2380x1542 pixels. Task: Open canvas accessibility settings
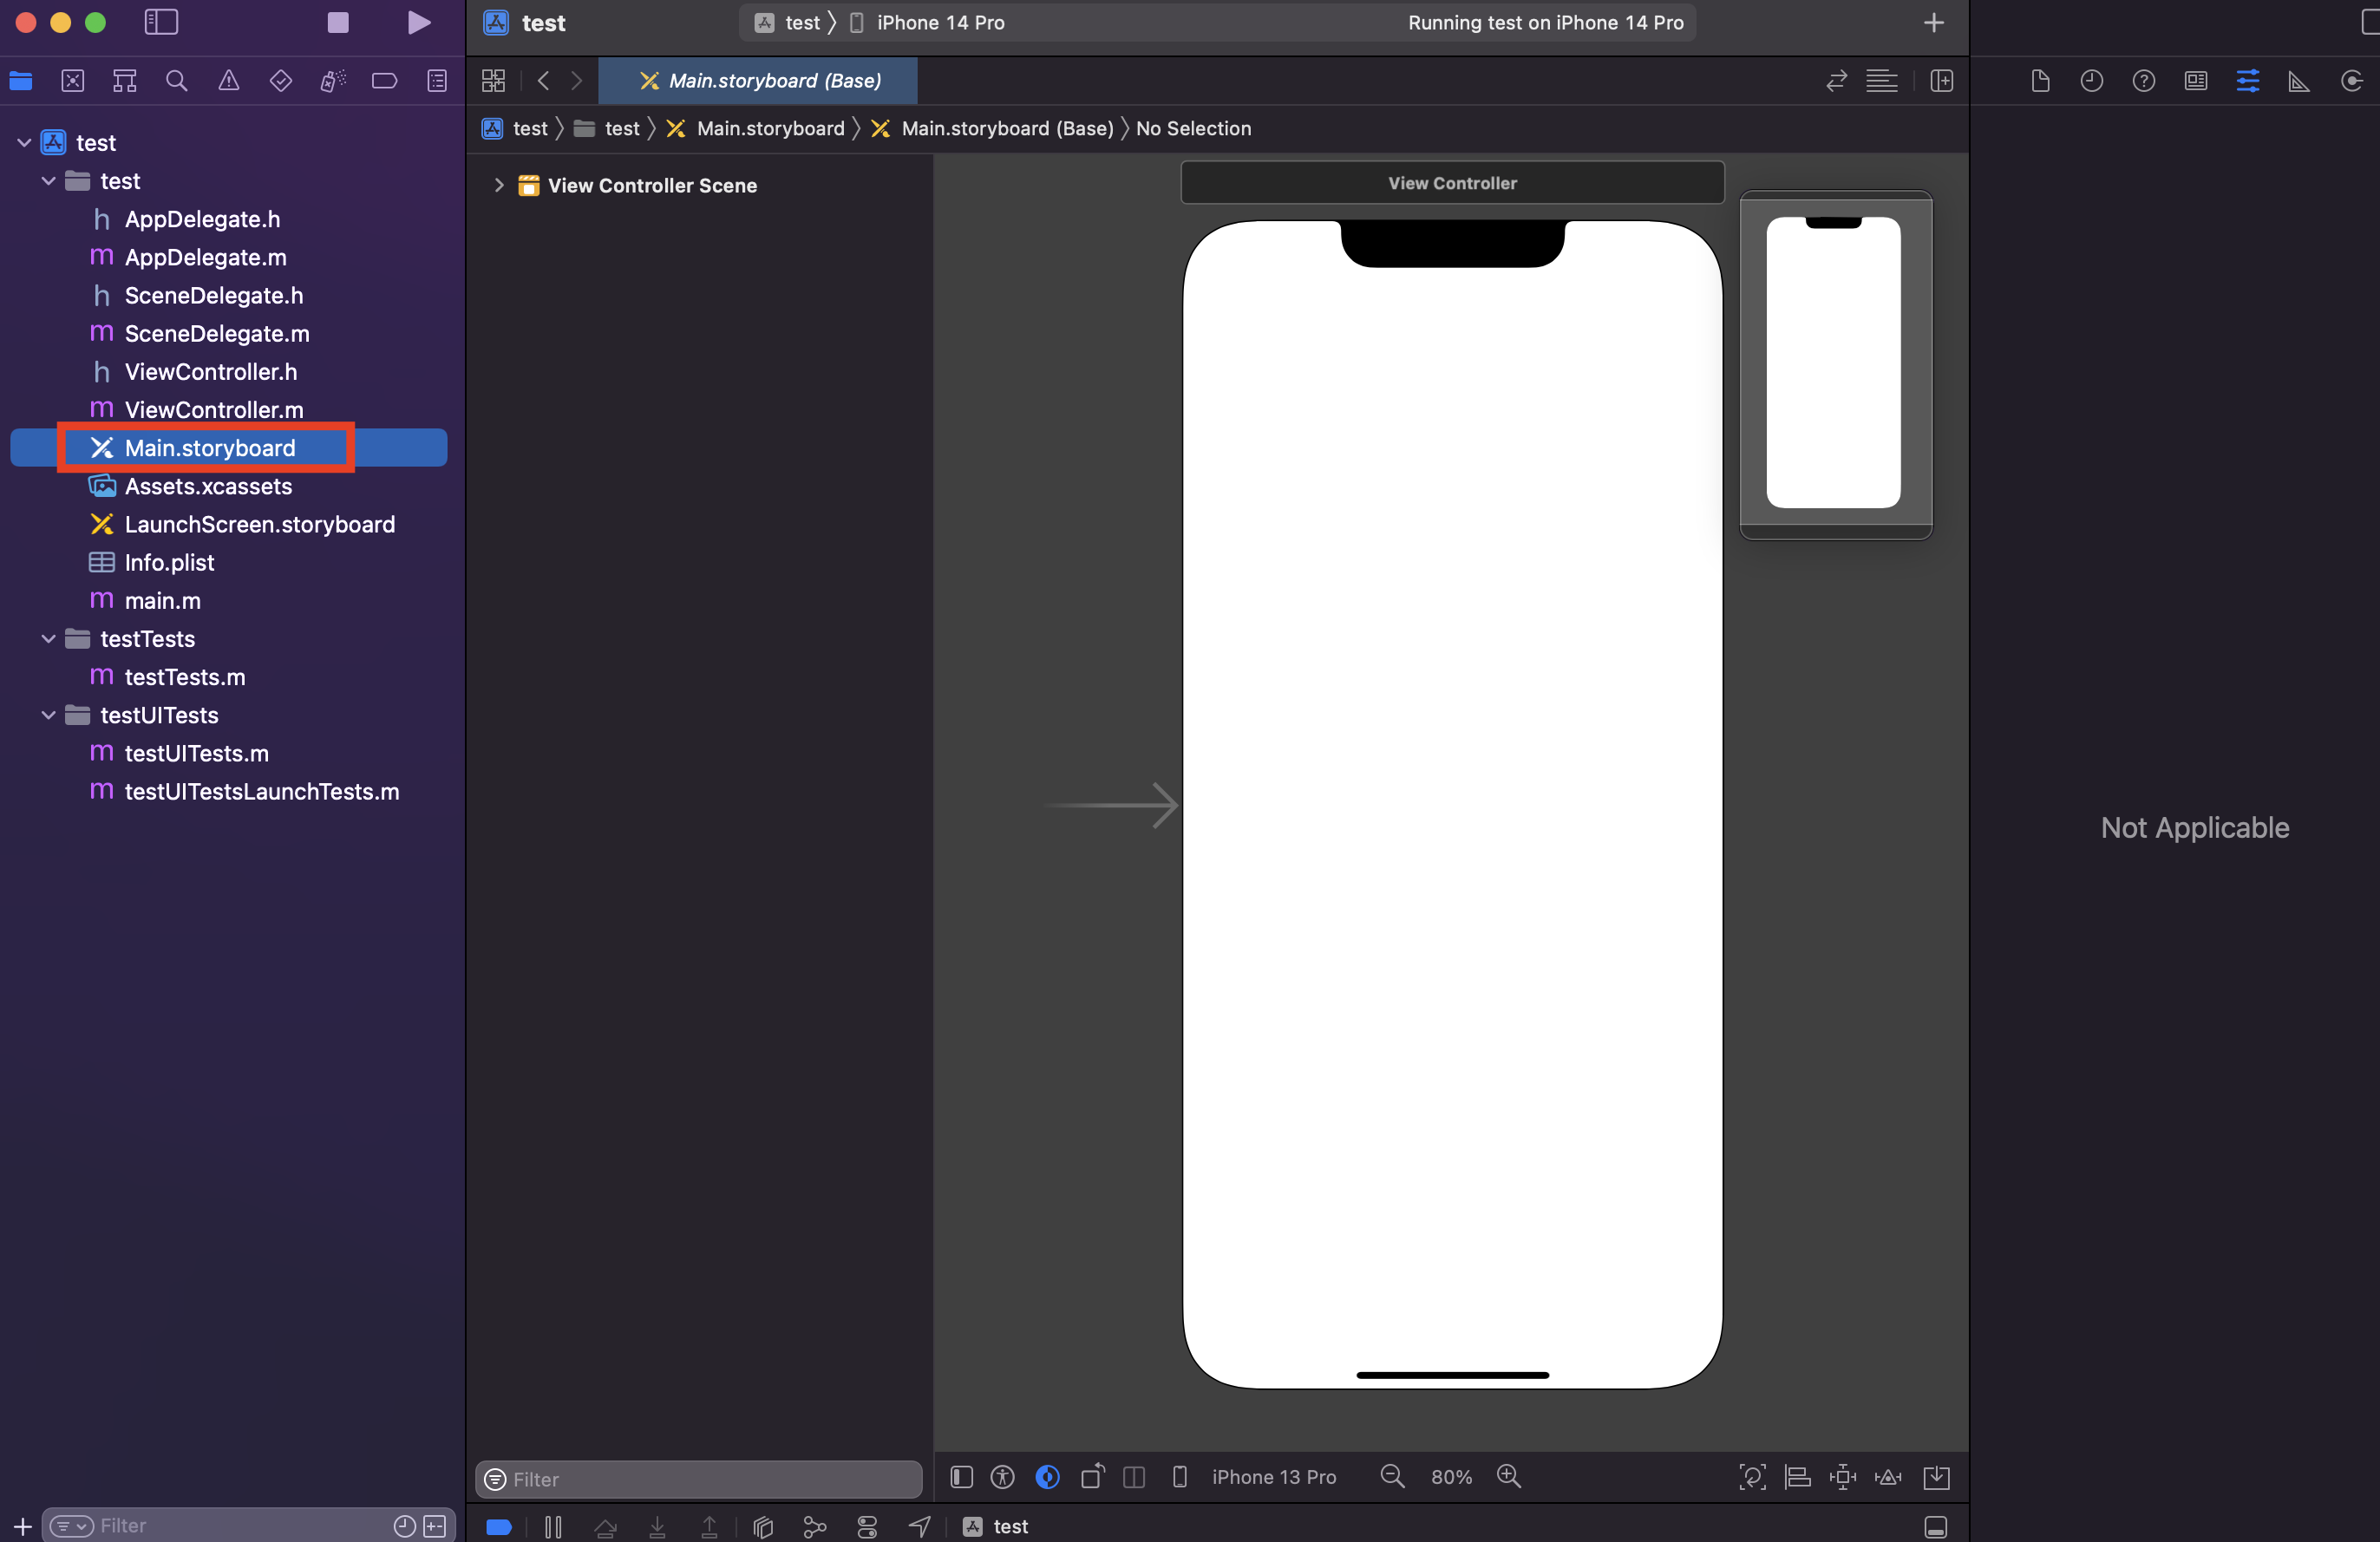coord(1002,1477)
